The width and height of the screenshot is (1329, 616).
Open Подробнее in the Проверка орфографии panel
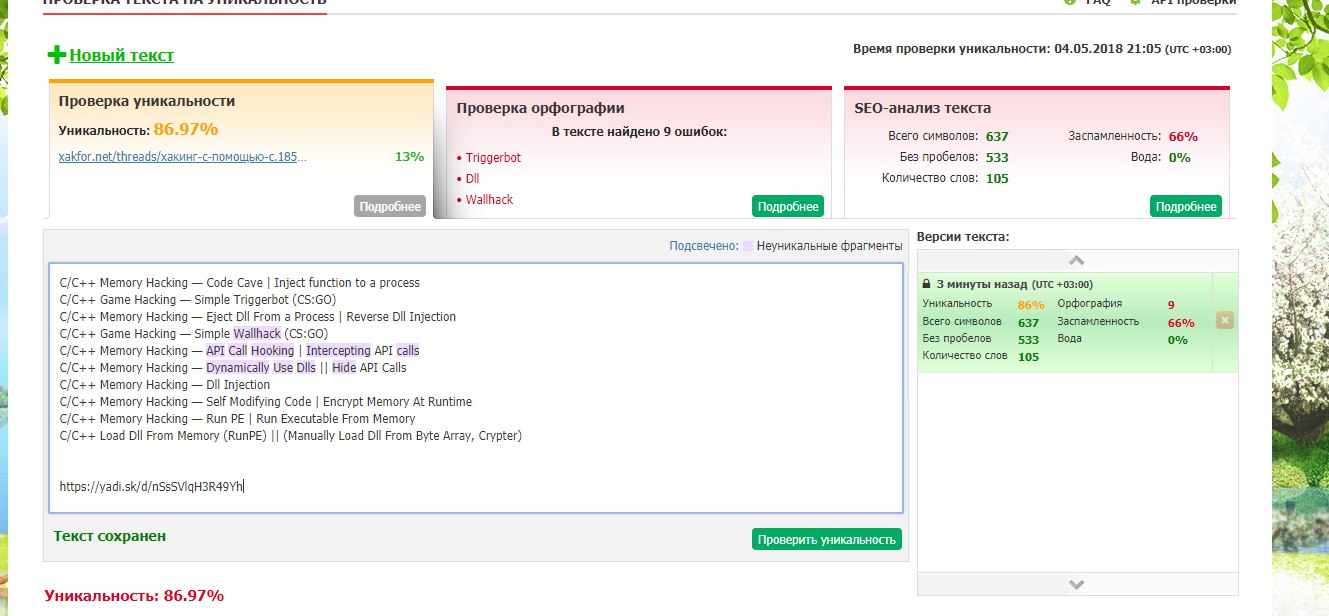(787, 206)
